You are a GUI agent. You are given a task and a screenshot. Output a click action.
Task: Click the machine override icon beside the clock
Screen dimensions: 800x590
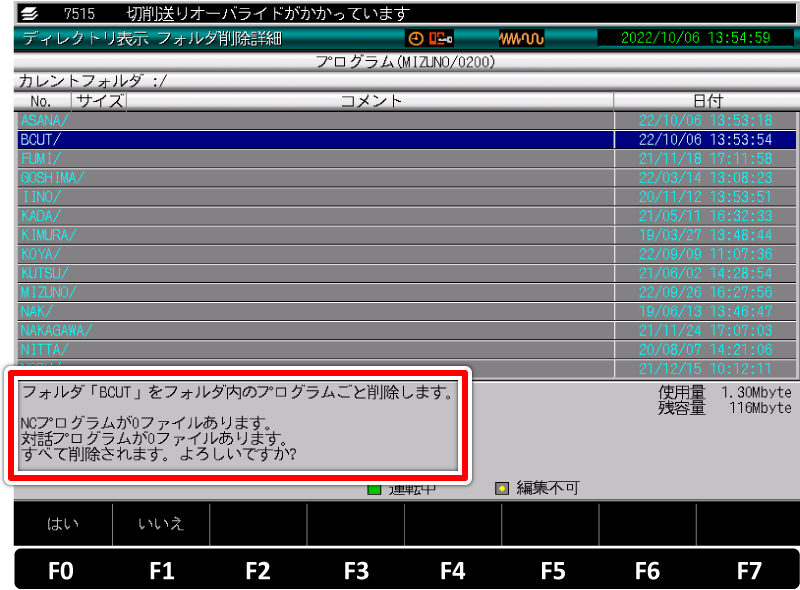tap(440, 37)
